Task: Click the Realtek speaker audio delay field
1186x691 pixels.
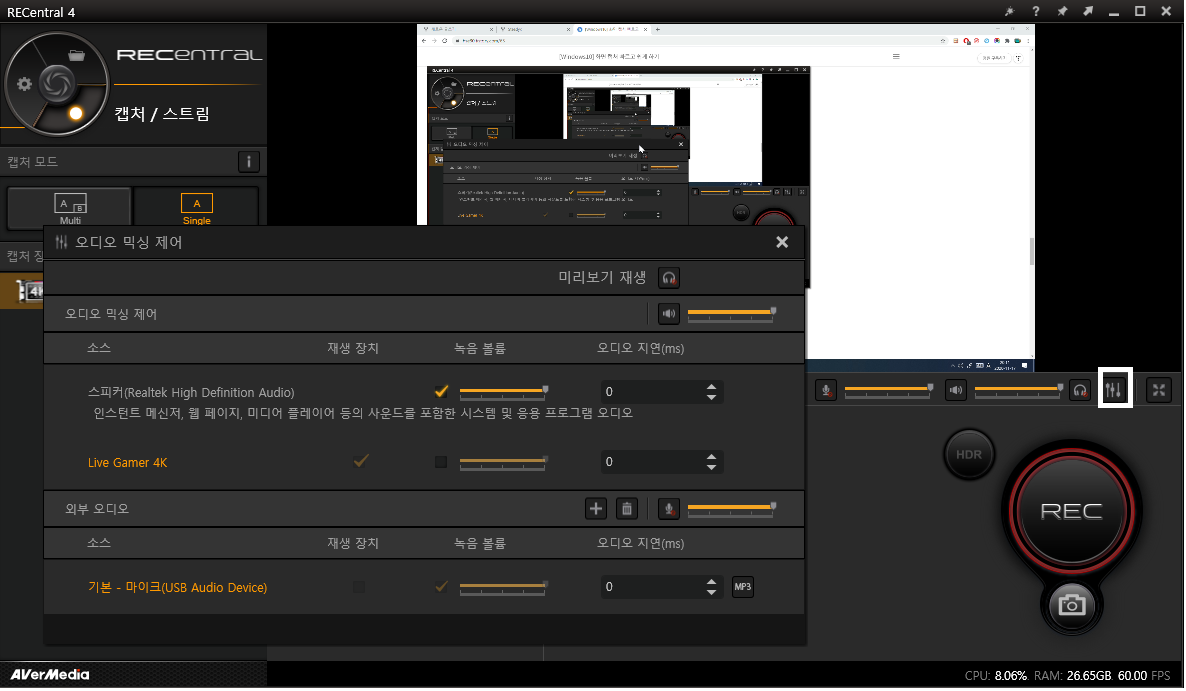Action: (x=661, y=392)
